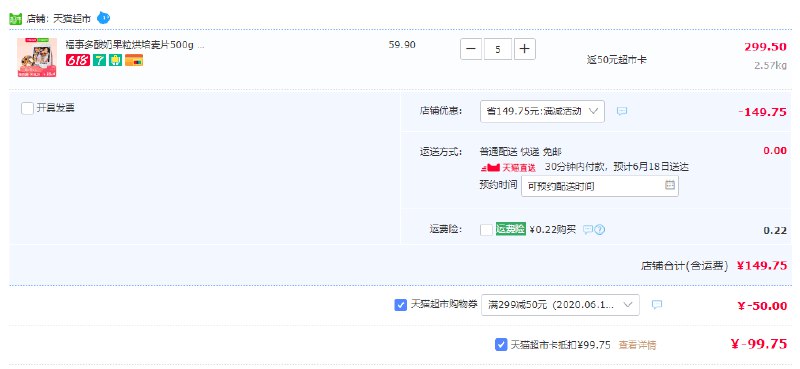Tick the 开具发票 invoice checkbox
This screenshot has height=369, width=800.
[x=28, y=108]
